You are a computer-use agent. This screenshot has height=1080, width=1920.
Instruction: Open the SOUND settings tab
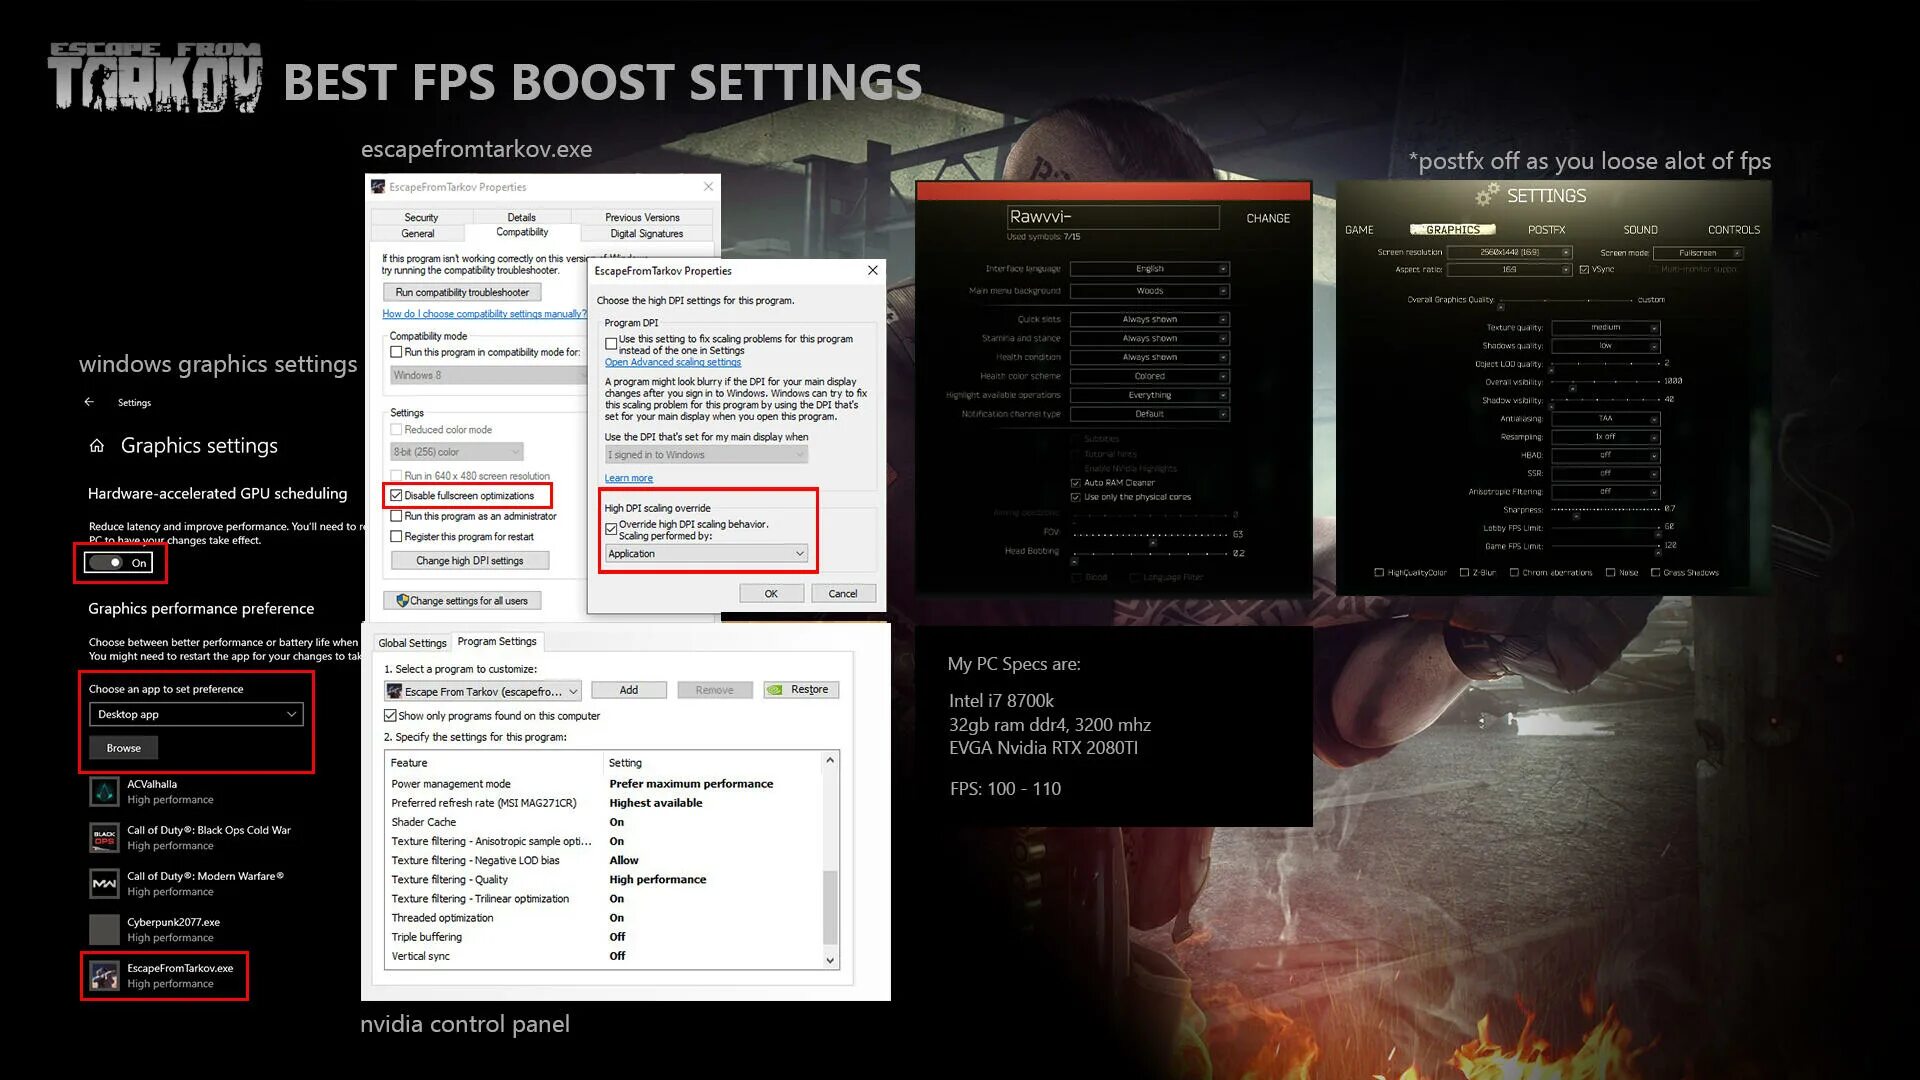pos(1640,230)
